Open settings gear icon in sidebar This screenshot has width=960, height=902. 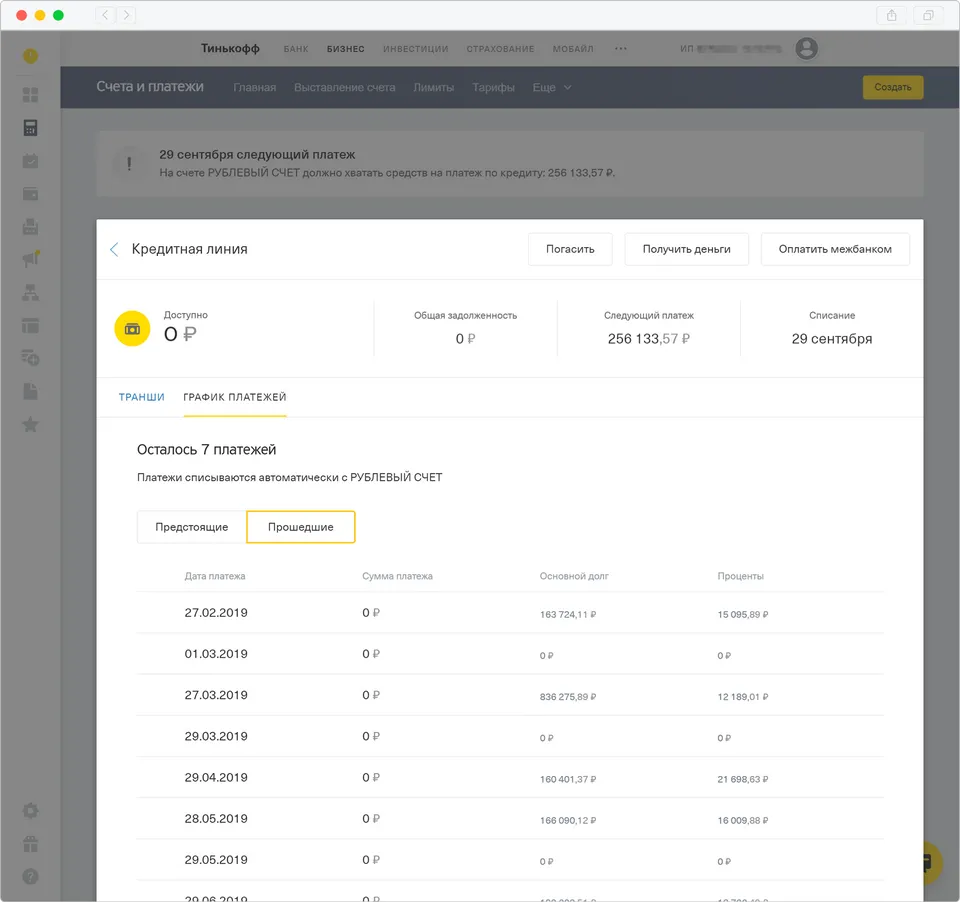click(x=30, y=811)
